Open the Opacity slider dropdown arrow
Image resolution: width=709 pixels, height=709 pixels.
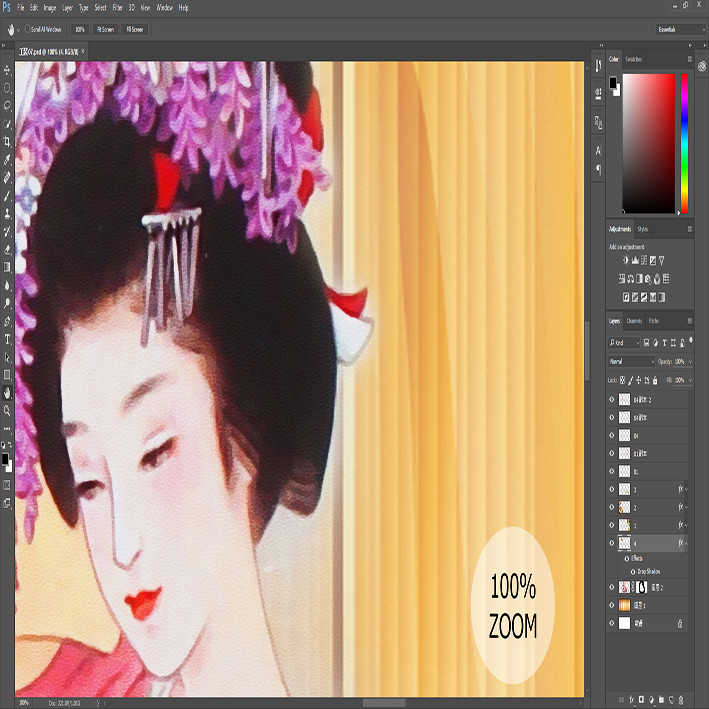[690, 362]
